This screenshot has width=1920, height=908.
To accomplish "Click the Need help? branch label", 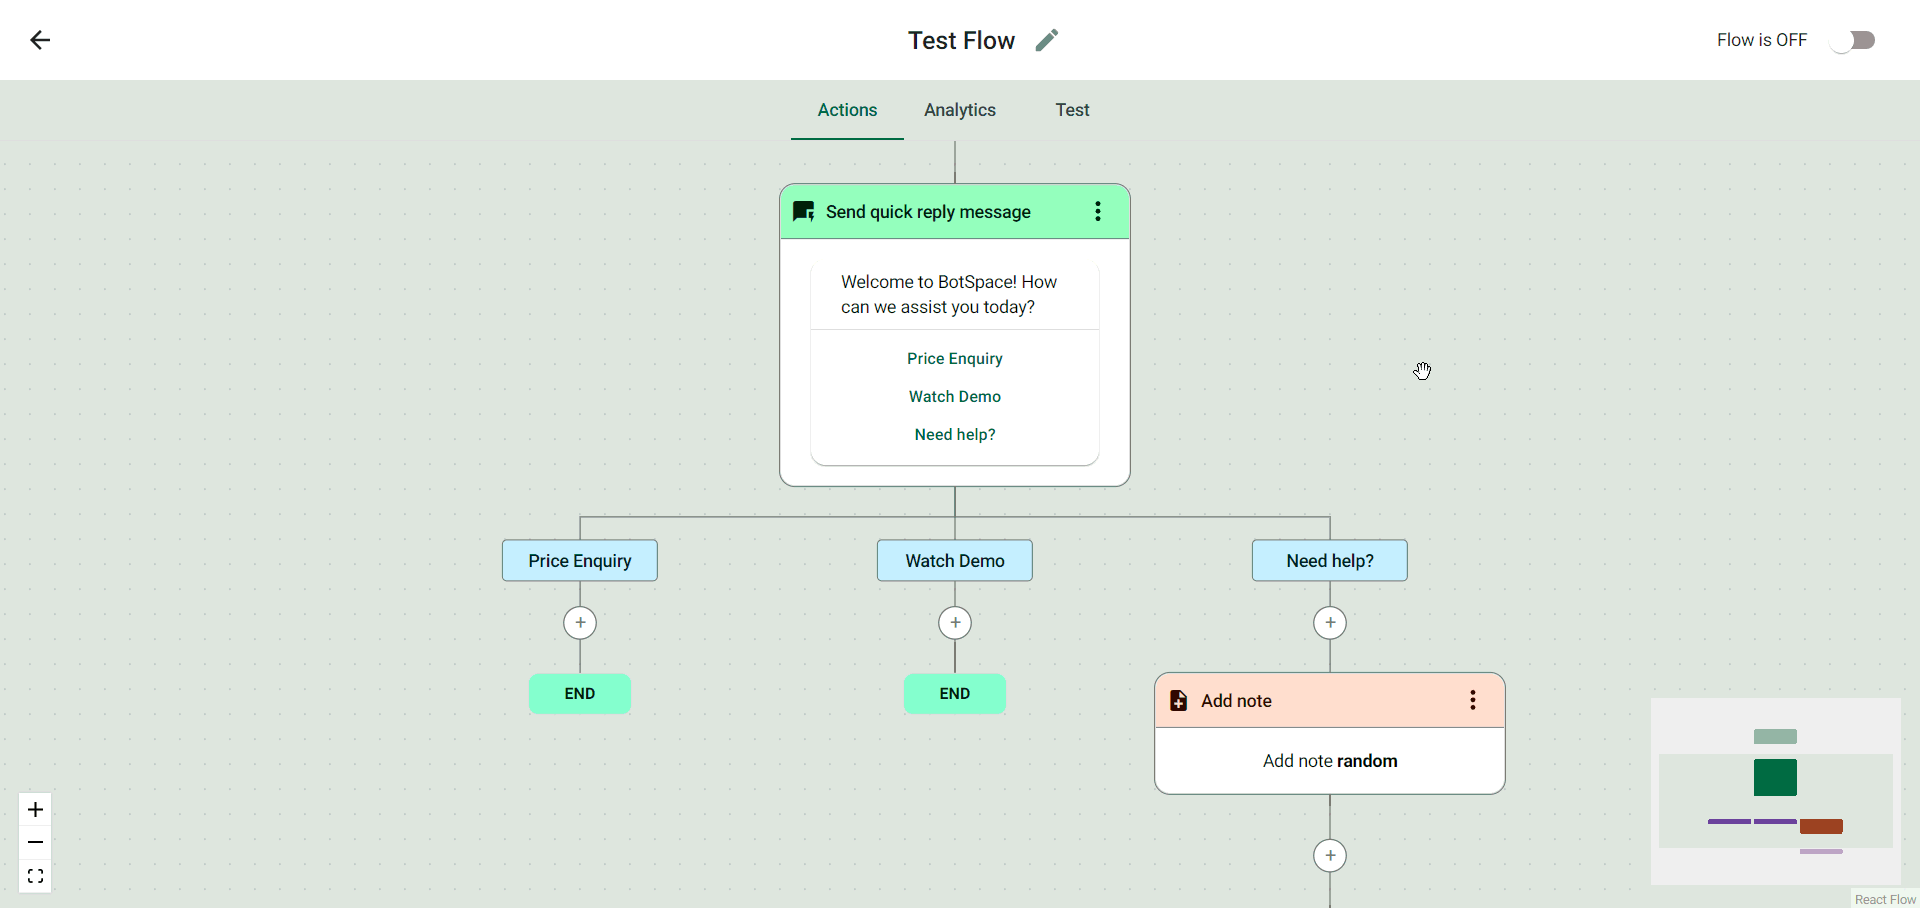I will (x=1330, y=561).
